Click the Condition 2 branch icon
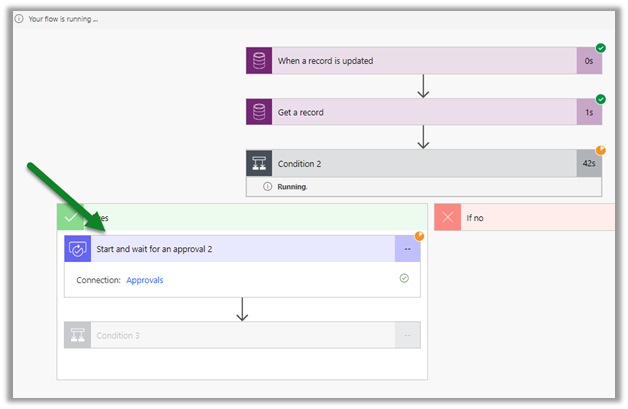The height and width of the screenshot is (409, 628). [x=259, y=164]
